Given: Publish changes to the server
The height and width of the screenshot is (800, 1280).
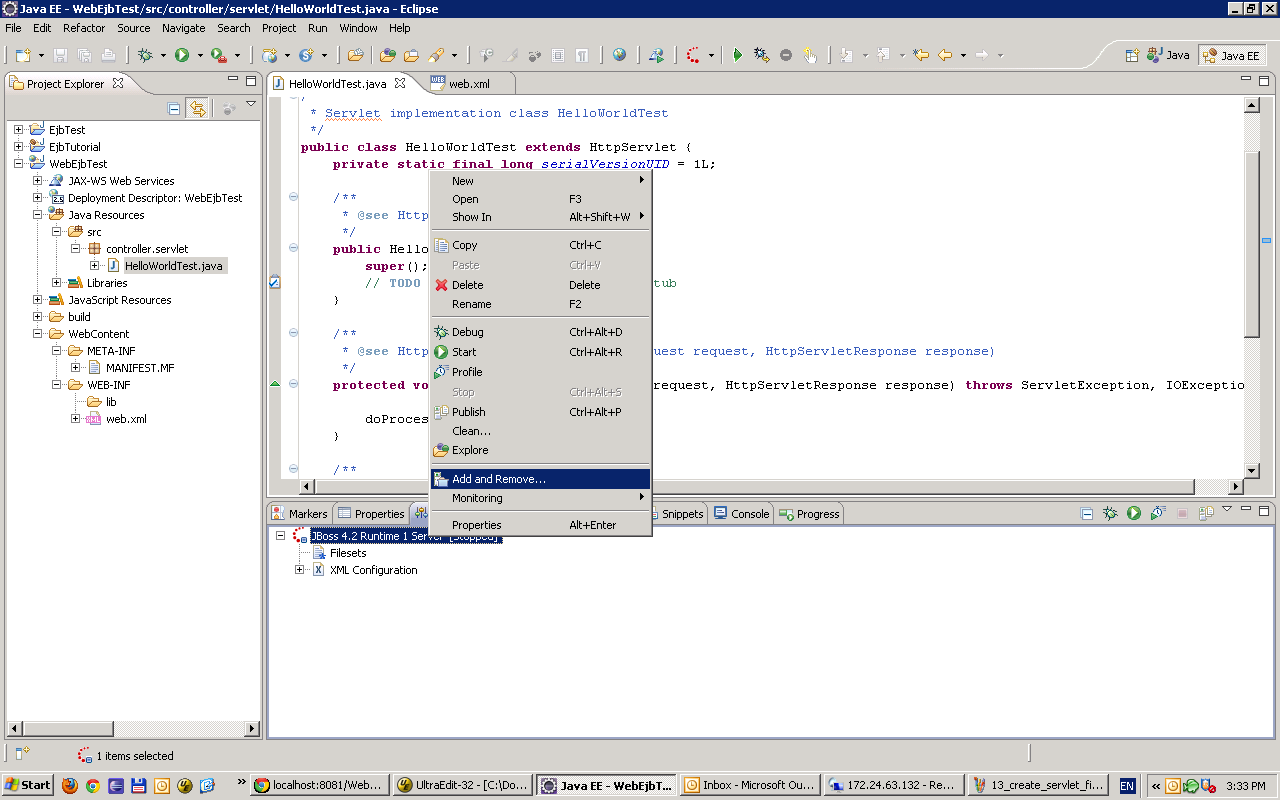Looking at the screenshot, I should pos(471,411).
